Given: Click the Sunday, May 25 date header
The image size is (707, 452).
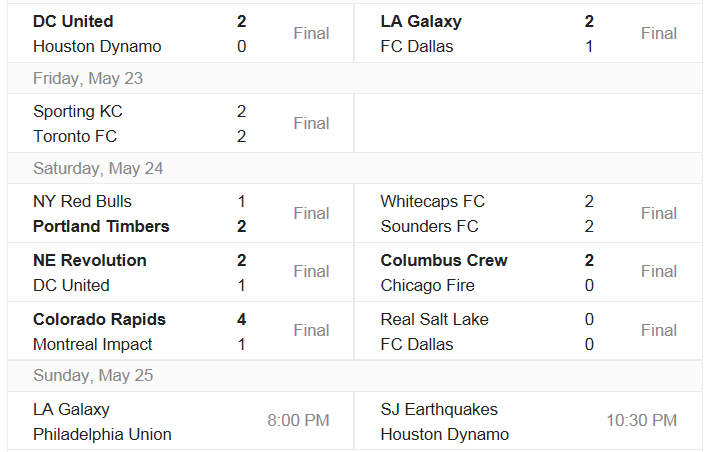Looking at the screenshot, I should point(93,375).
